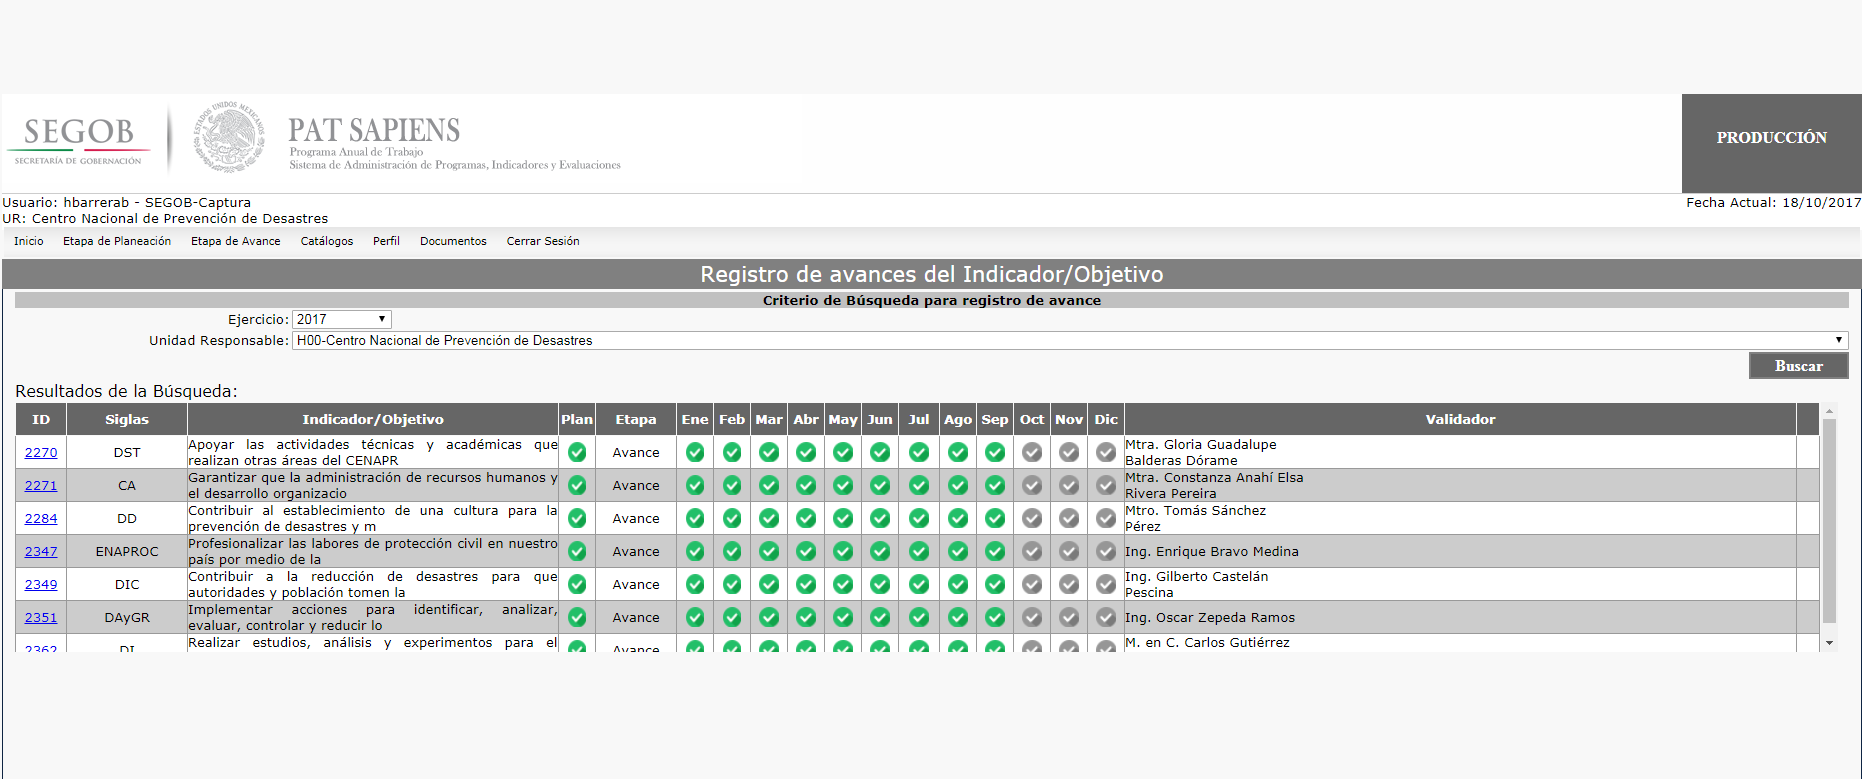Screen dimensions: 1862x779
Task: Click the Feb check icon for row 2284
Action: [732, 518]
